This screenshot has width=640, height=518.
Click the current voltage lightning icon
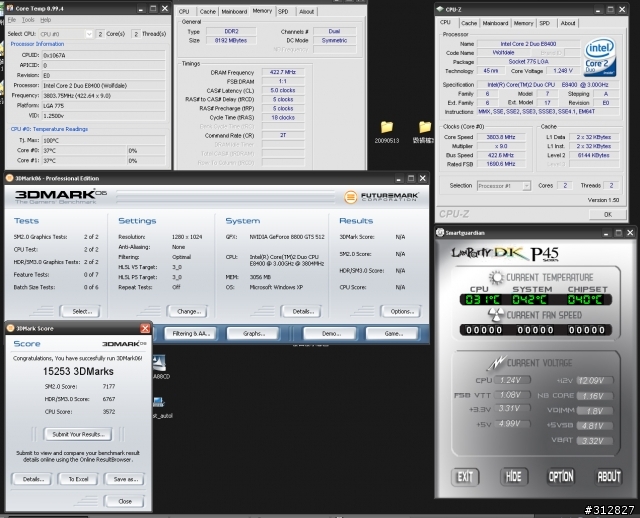[x=496, y=362]
